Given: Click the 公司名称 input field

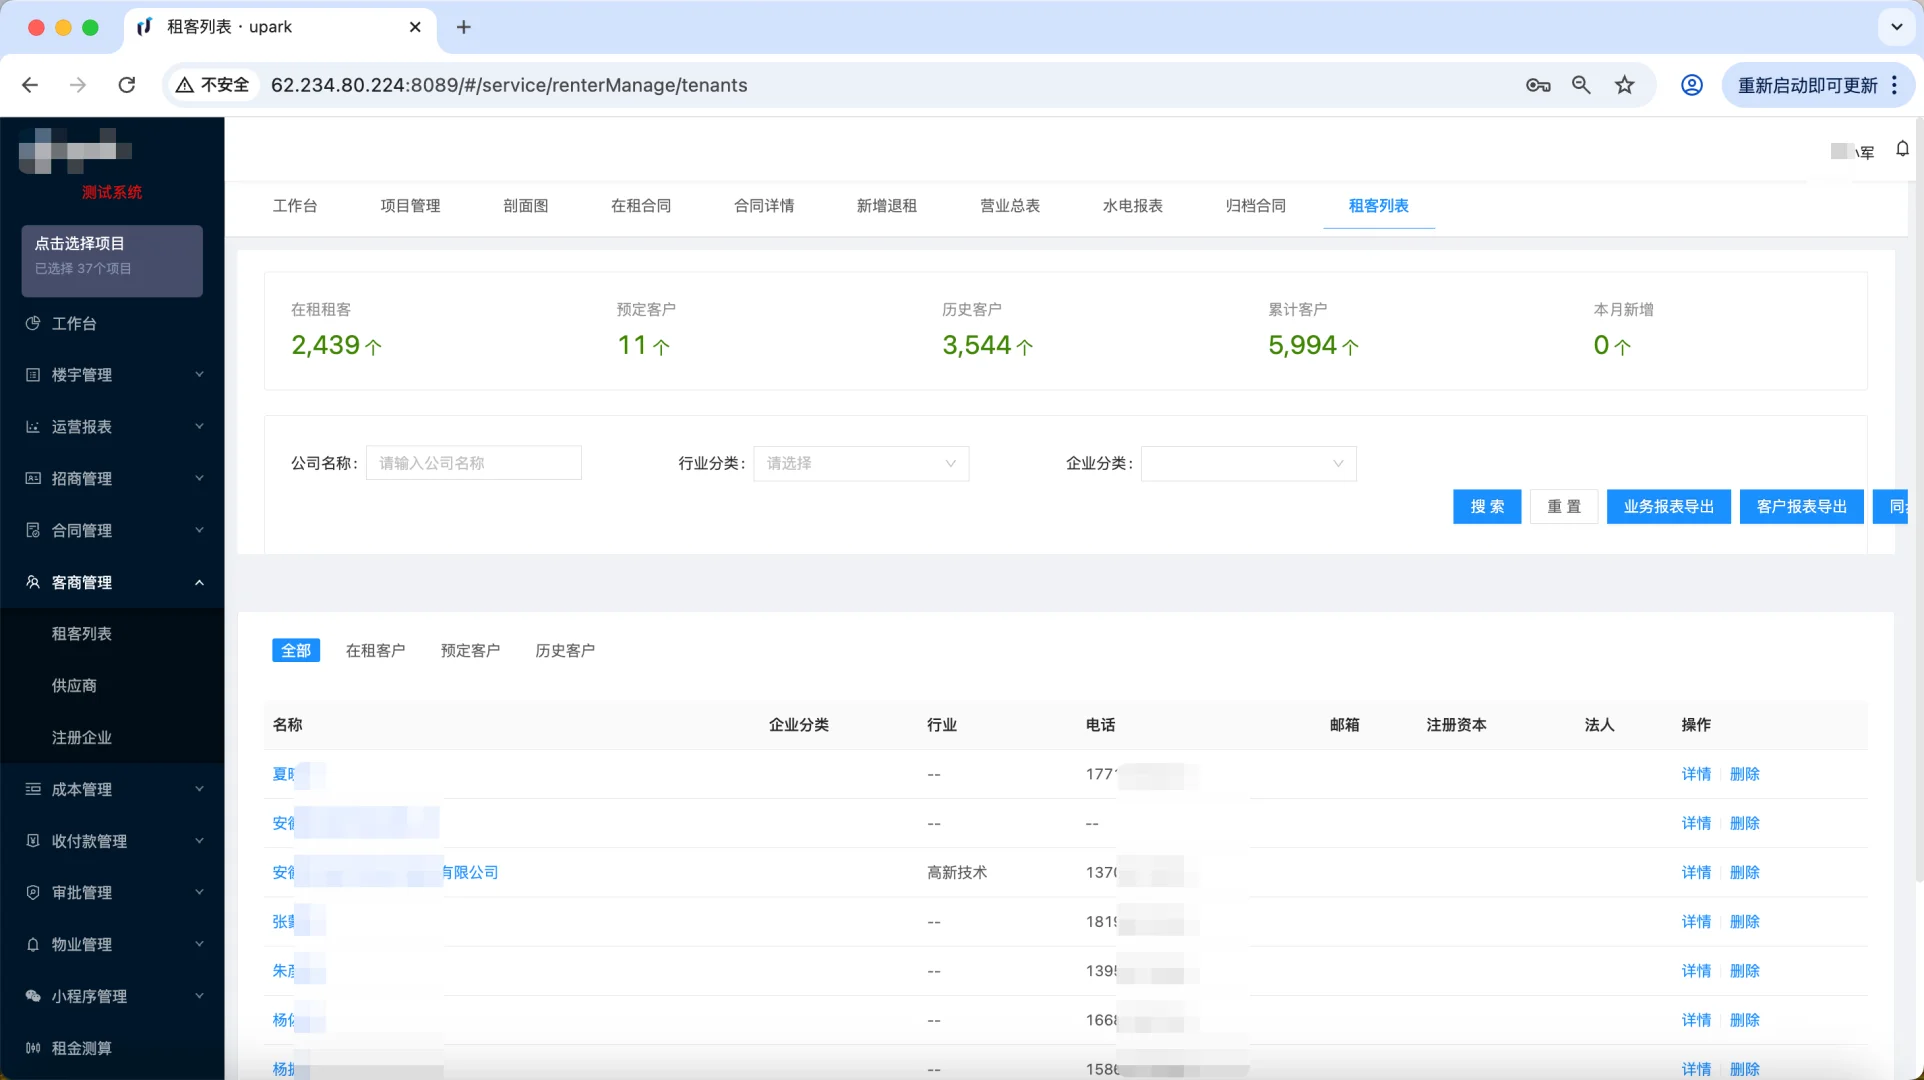Looking at the screenshot, I should (474, 462).
